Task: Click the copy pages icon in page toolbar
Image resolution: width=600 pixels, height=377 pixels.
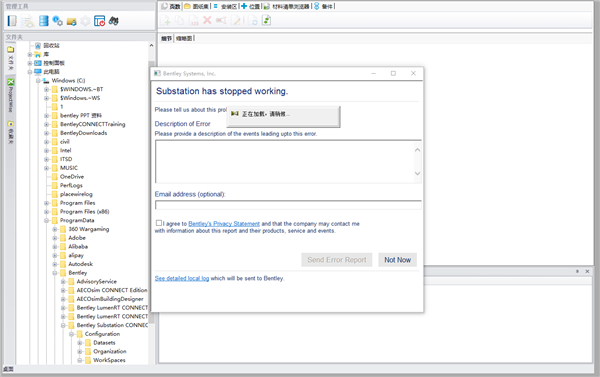Action: (x=179, y=20)
